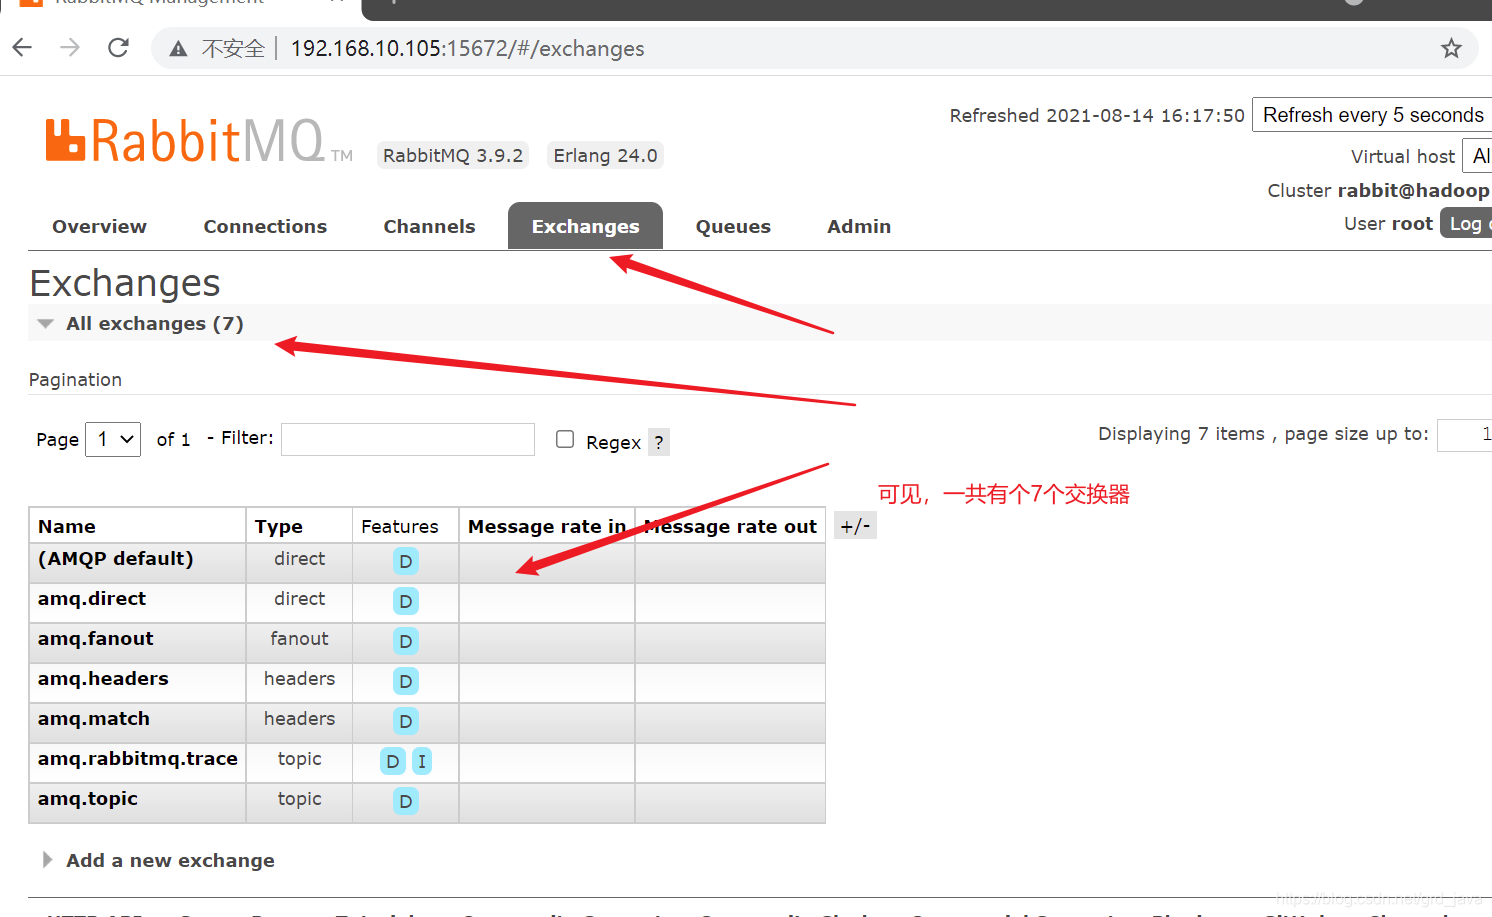Sort by Message rate out header
Viewport: 1492px width, 917px height.
pyautogui.click(x=731, y=527)
